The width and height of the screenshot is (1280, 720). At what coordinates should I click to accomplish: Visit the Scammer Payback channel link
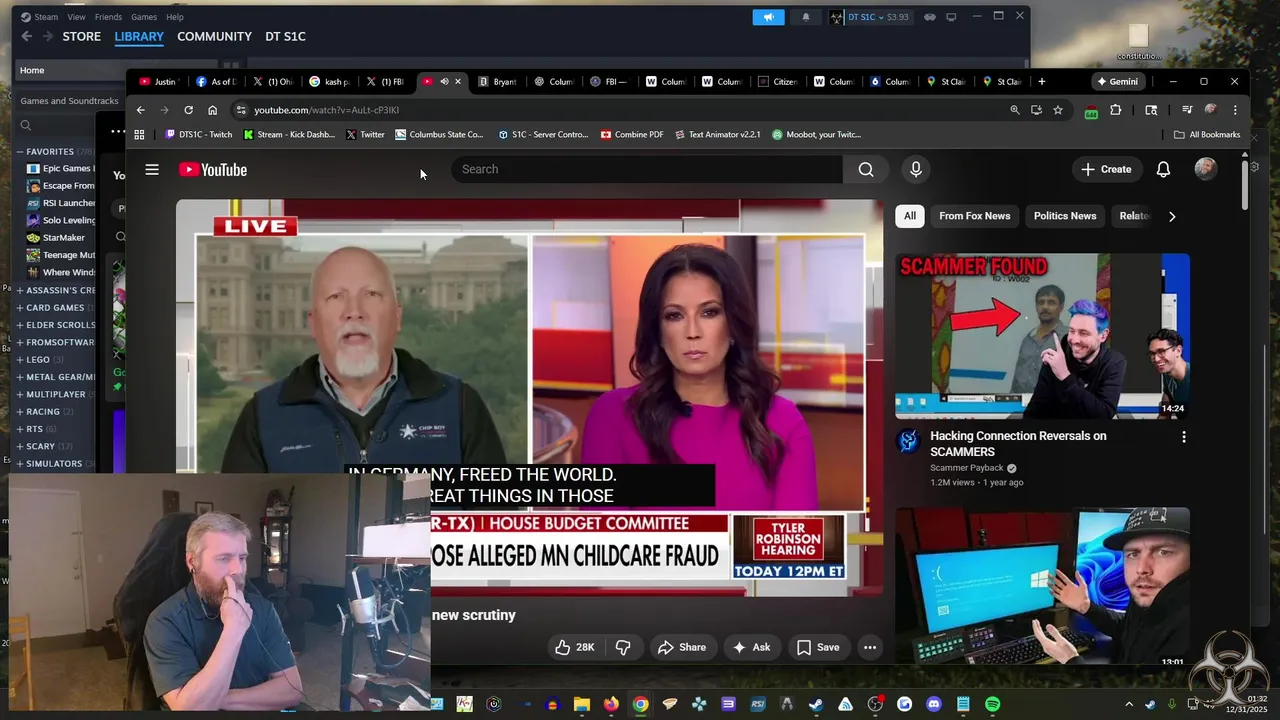coord(966,468)
